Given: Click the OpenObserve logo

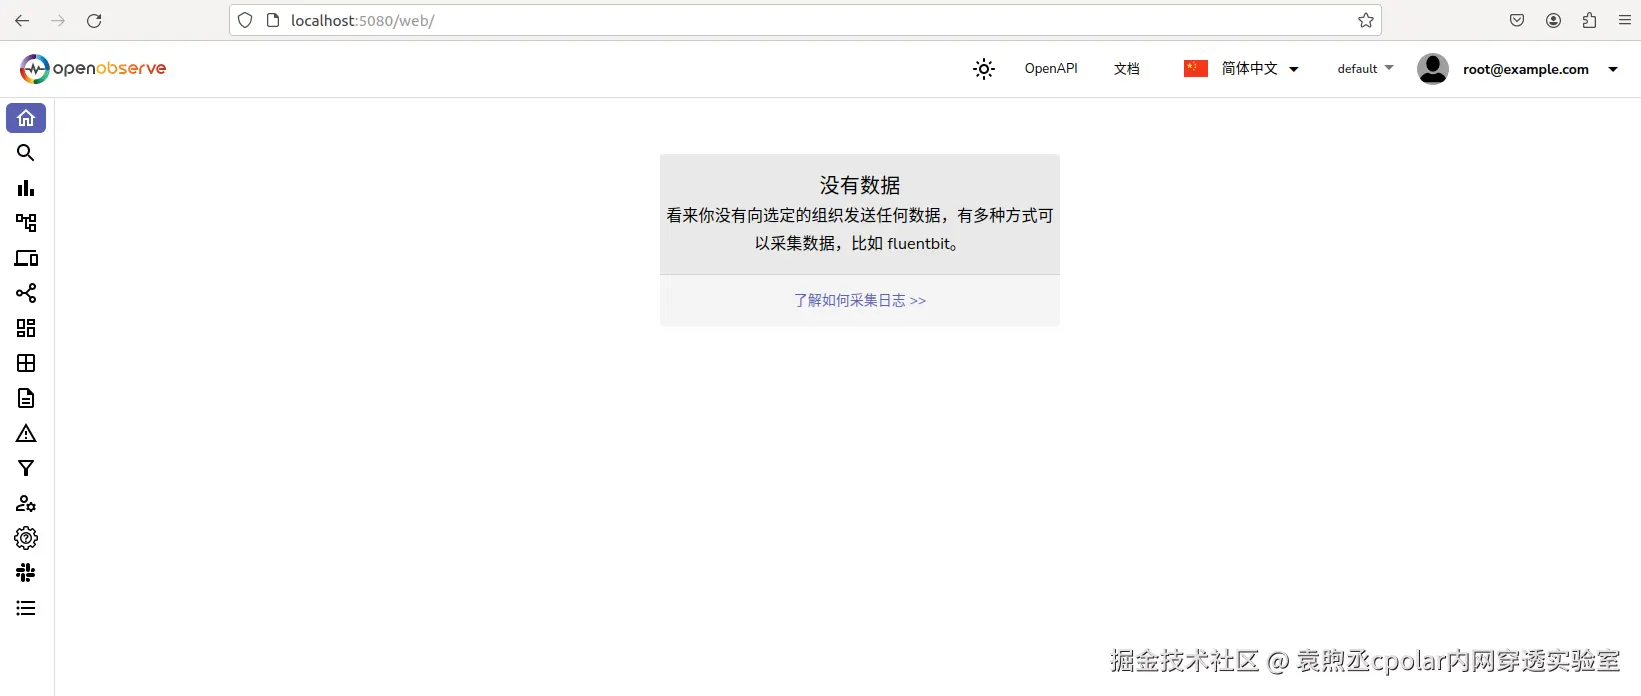Looking at the screenshot, I should click(x=93, y=69).
